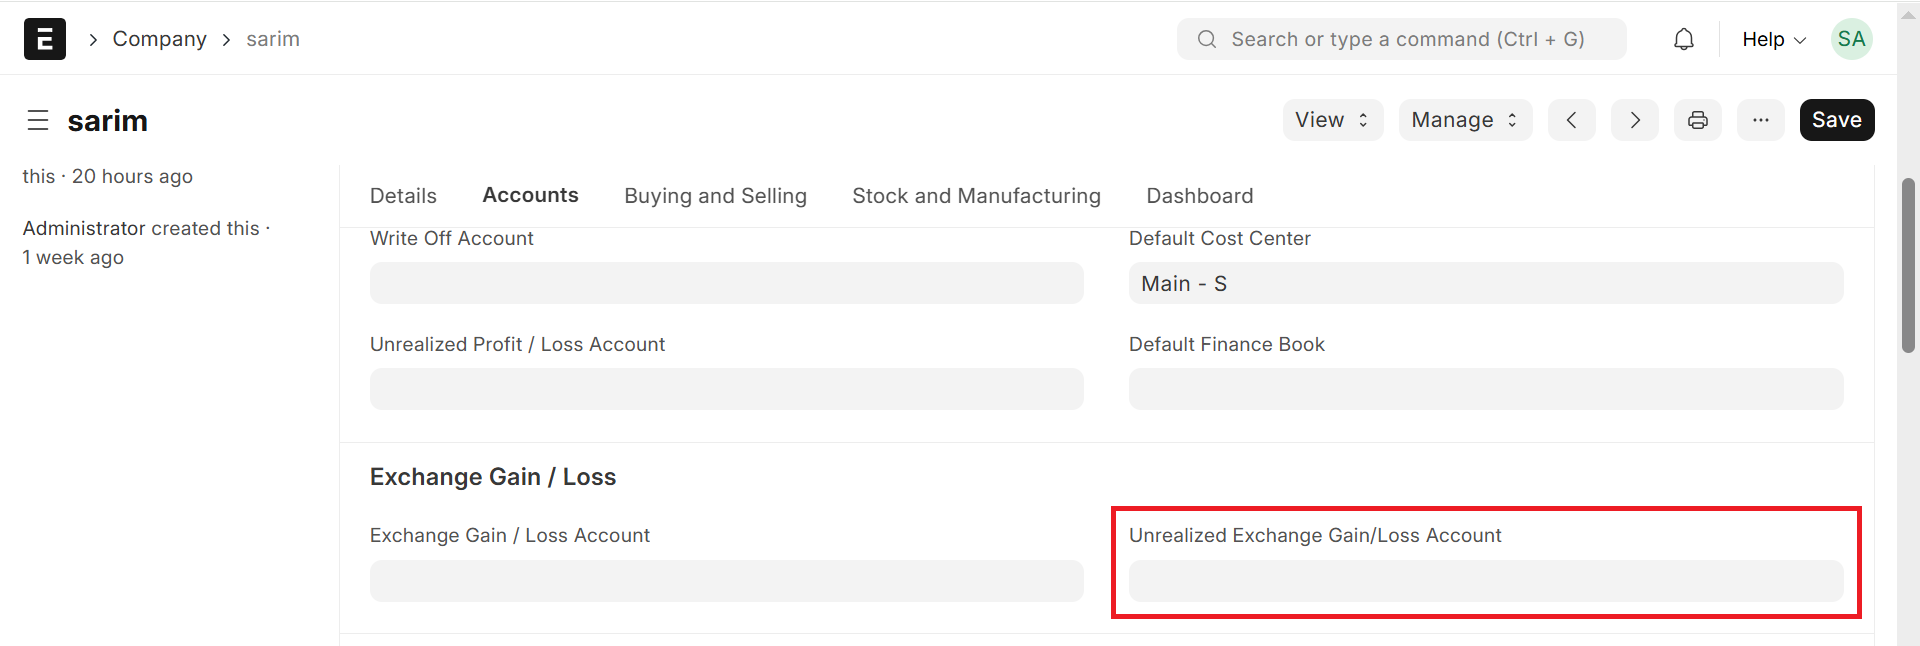Click the print icon
Screen dimensions: 1920x646
click(1698, 120)
